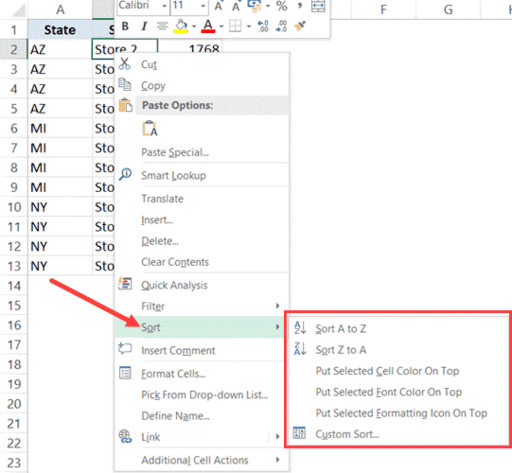Viewport: 512px width, 473px height.
Task: Select cell A6 containing MI
Action: (x=60, y=128)
